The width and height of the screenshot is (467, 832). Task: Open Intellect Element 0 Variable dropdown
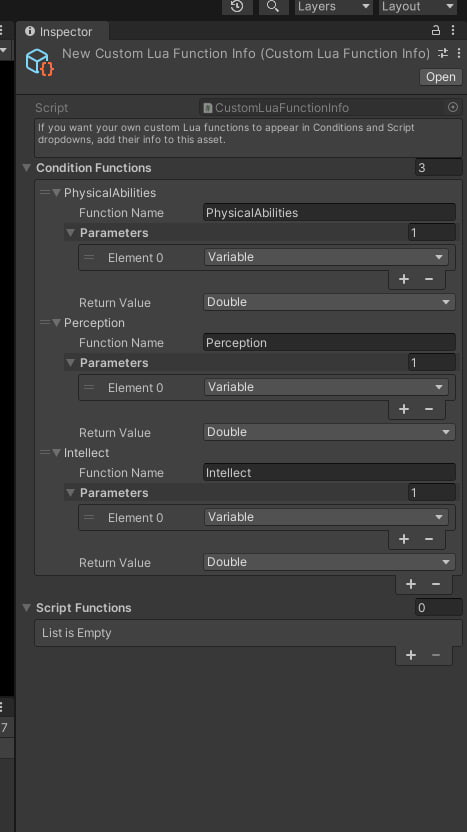(326, 517)
